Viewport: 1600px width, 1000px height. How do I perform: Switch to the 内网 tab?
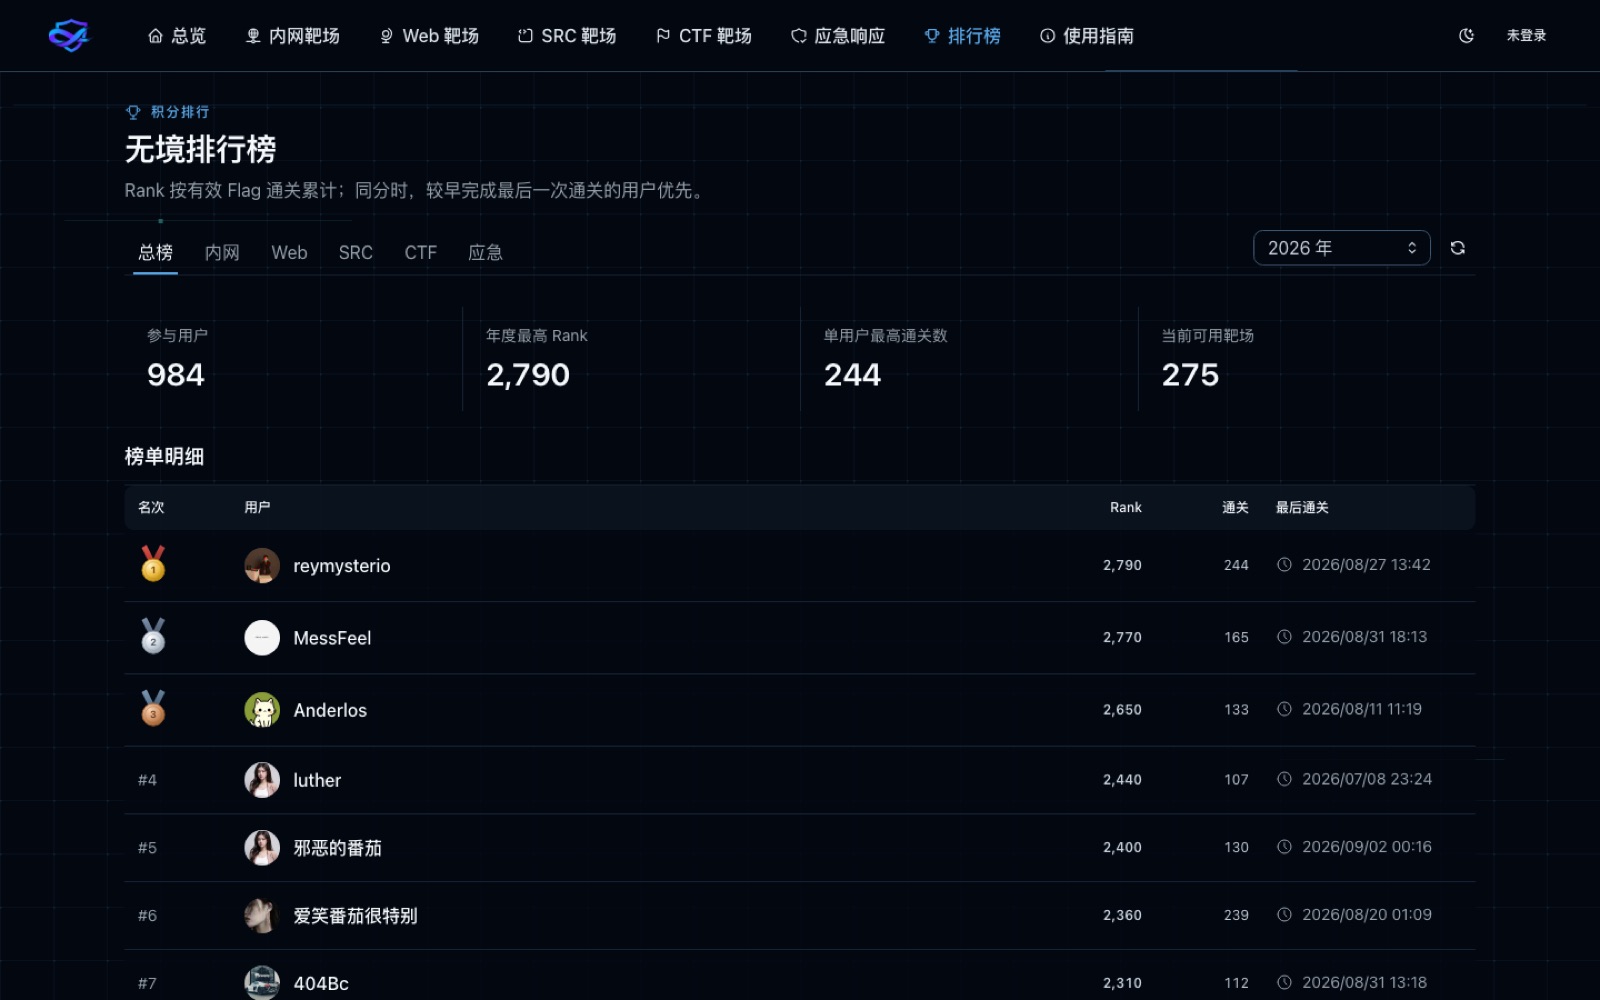[x=222, y=253]
